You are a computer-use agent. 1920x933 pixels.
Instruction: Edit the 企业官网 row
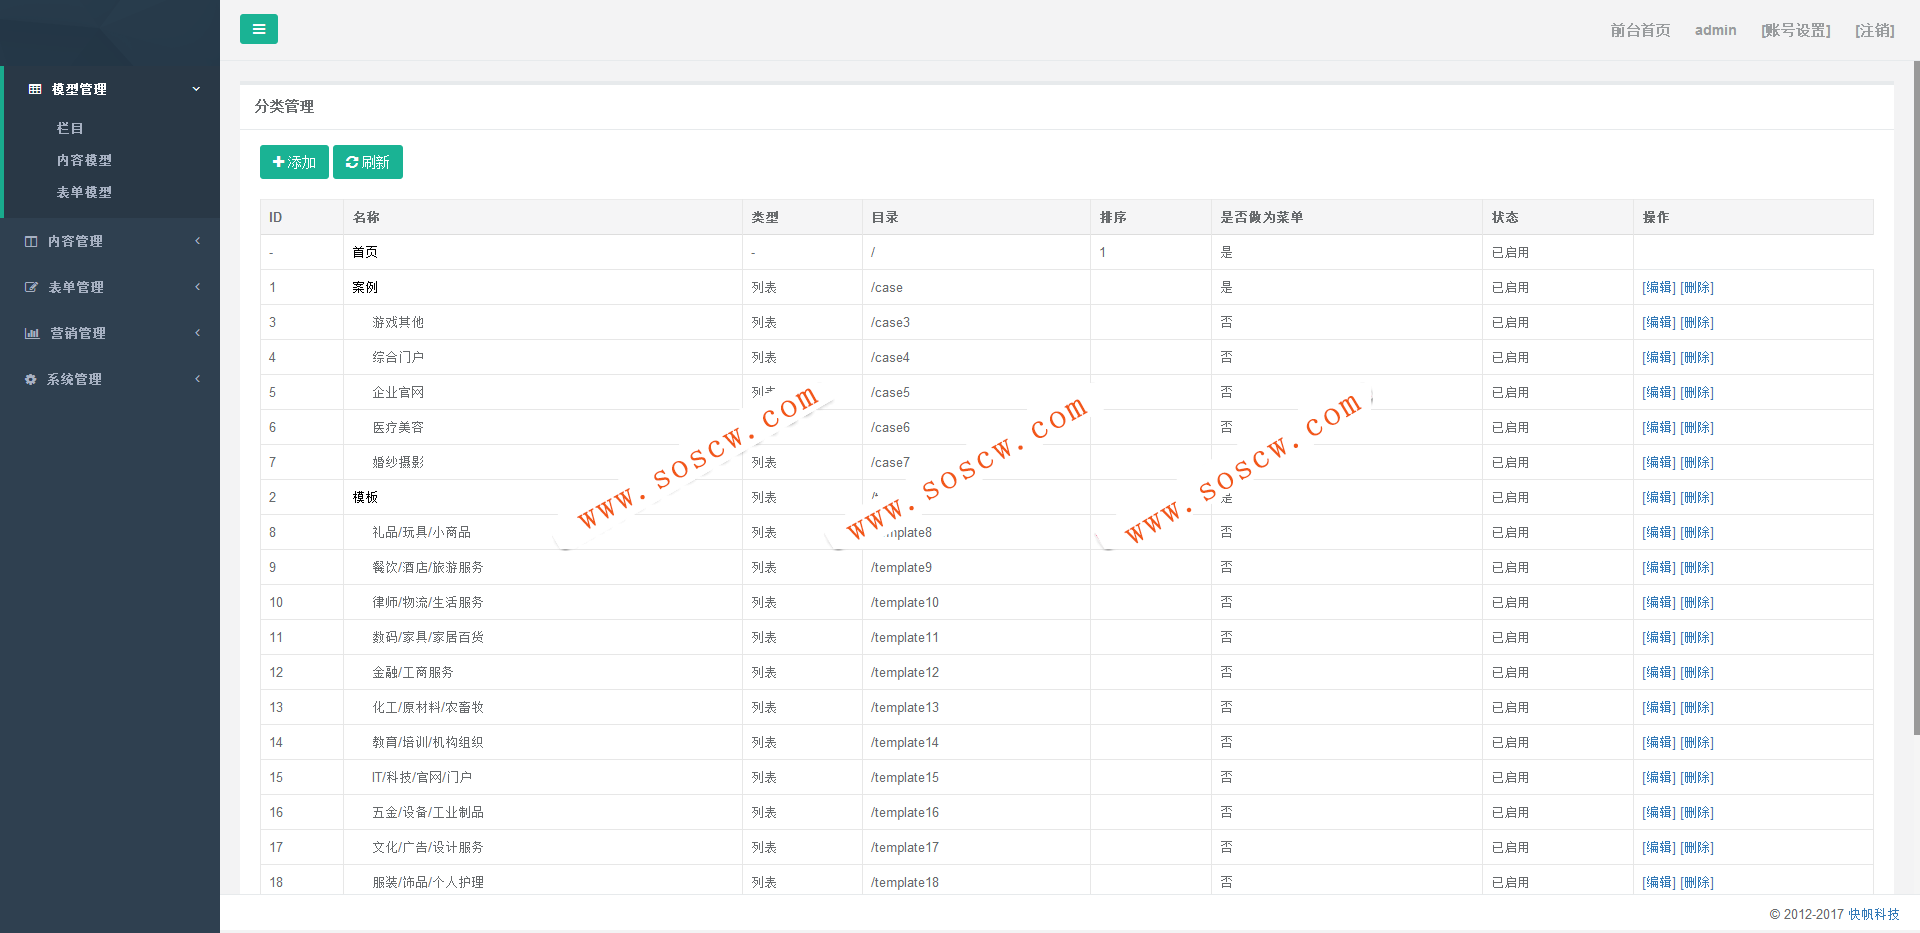click(x=1659, y=392)
